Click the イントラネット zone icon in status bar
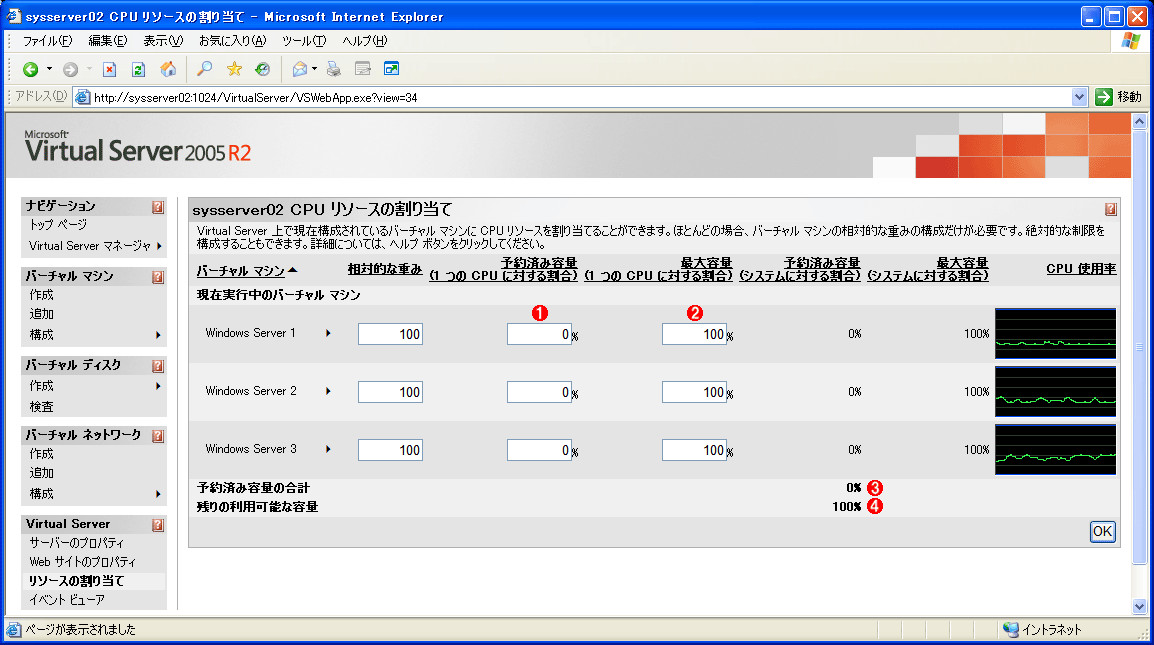This screenshot has height=645, width=1154. pos(1010,630)
